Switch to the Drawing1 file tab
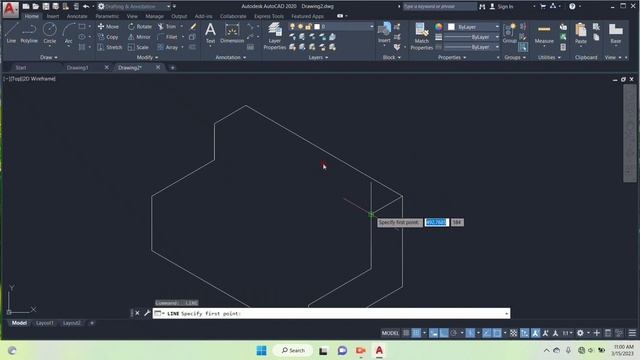This screenshot has width=640, height=360. [x=78, y=67]
